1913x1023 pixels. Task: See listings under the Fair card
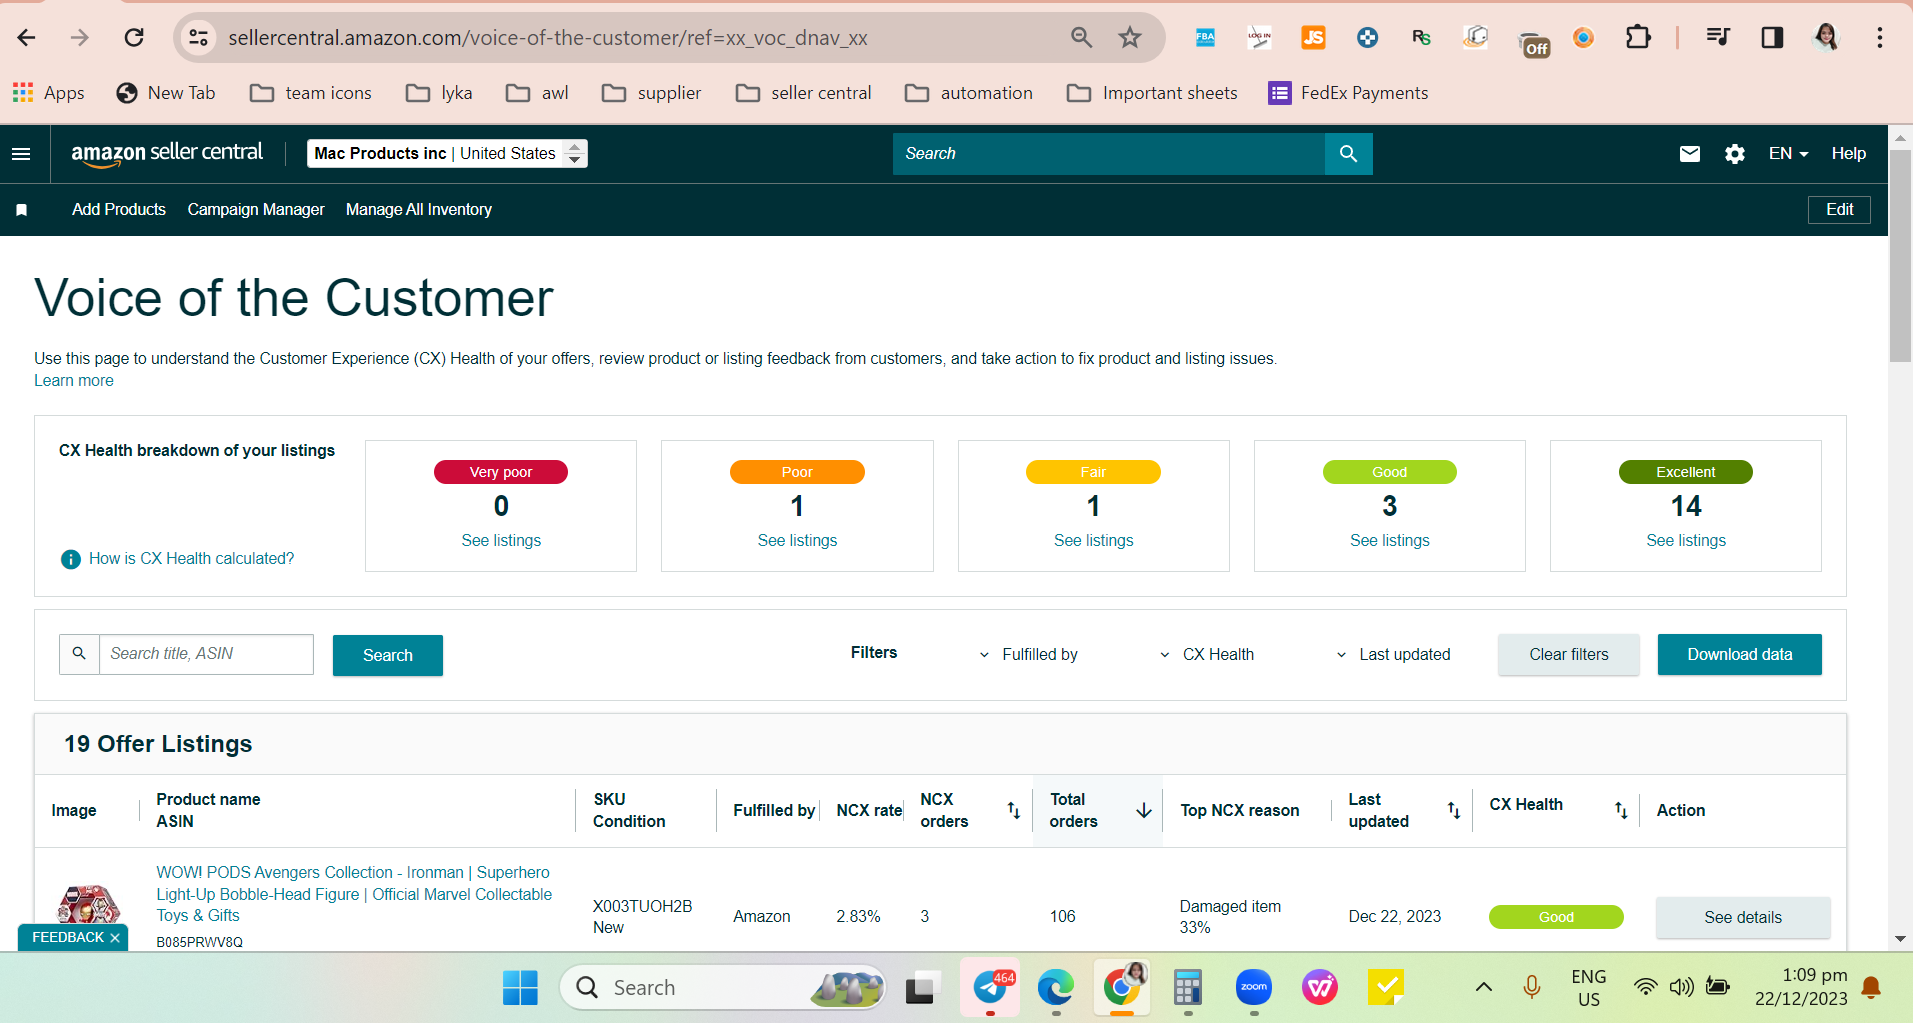click(1093, 541)
